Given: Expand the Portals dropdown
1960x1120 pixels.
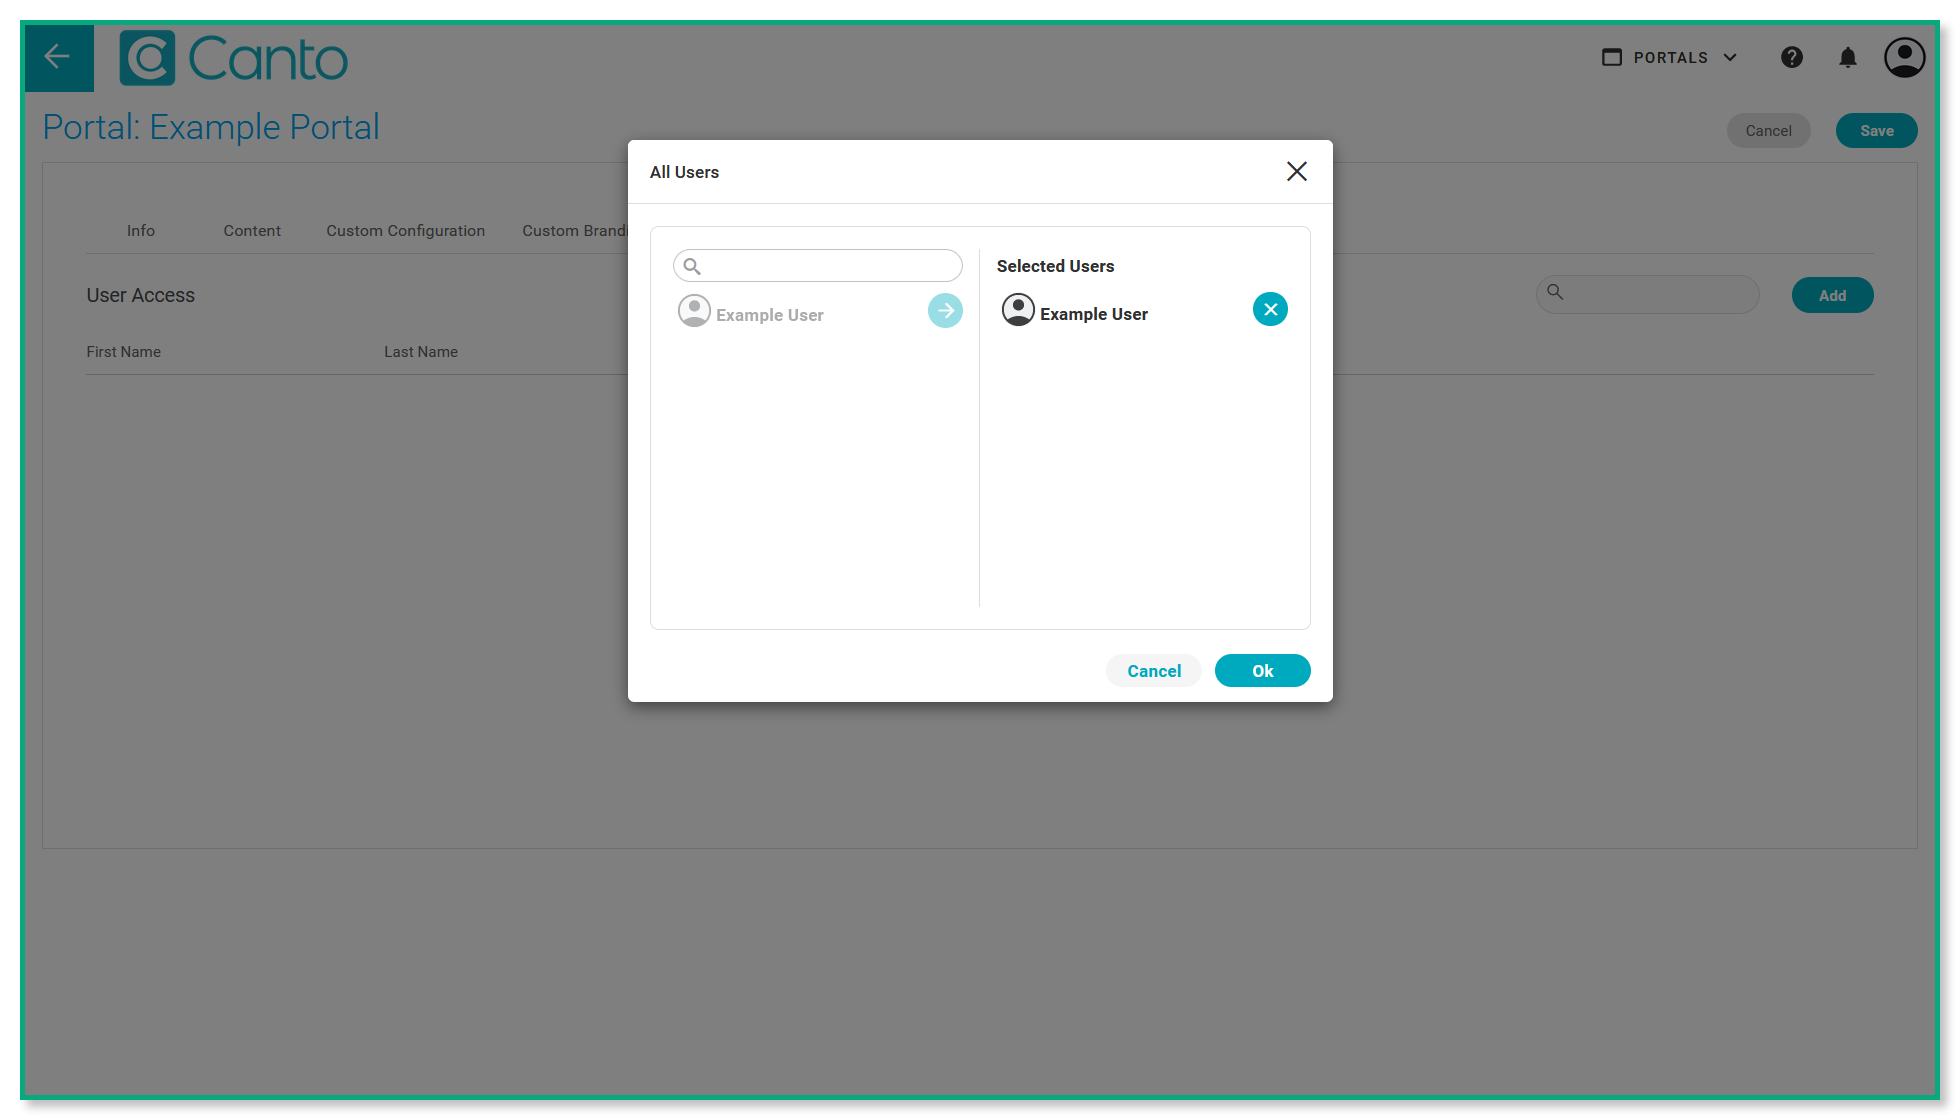Looking at the screenshot, I should pos(1669,58).
